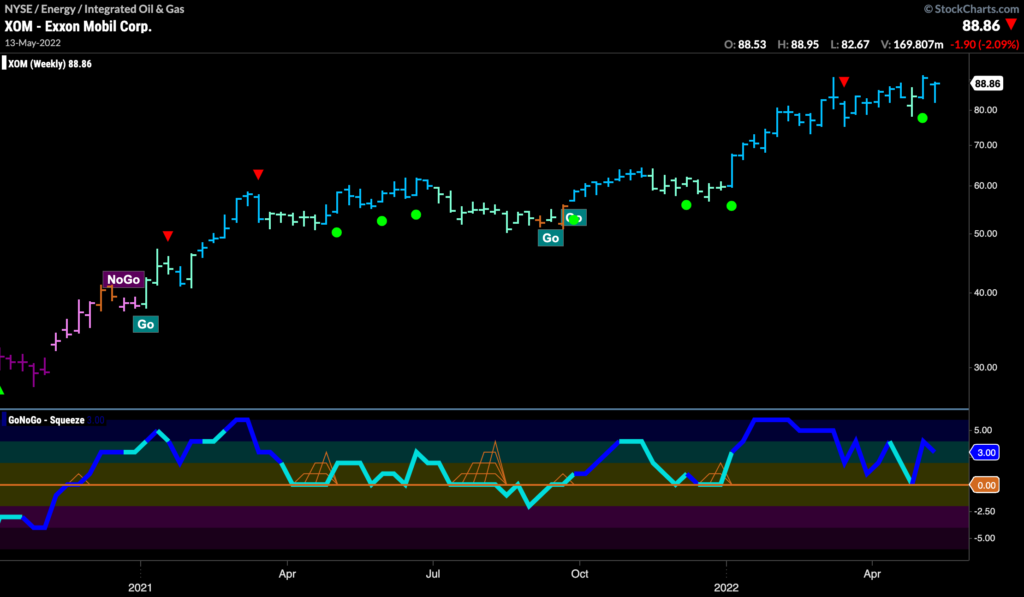This screenshot has width=1024, height=597.
Task: Click the green dot at the start of 2022
Action: (731, 206)
